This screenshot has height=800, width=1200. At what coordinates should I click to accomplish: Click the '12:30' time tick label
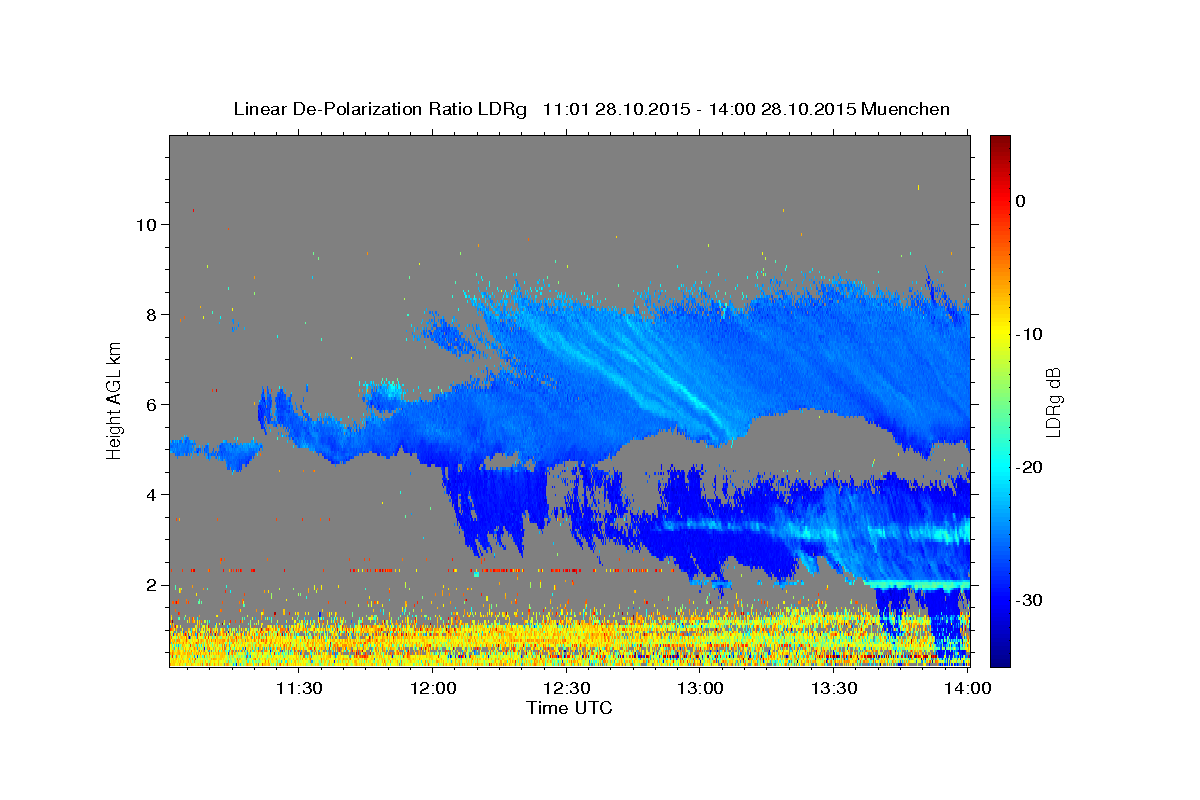pyautogui.click(x=568, y=688)
